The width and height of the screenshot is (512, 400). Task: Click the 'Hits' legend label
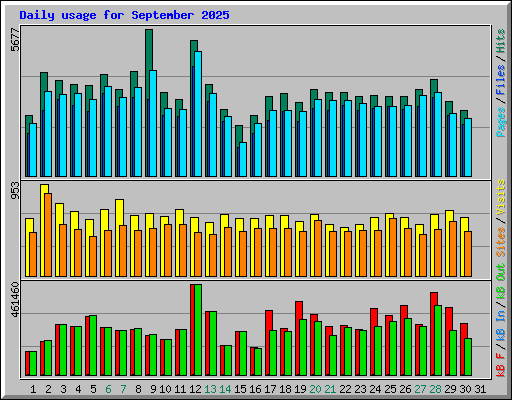pos(501,41)
